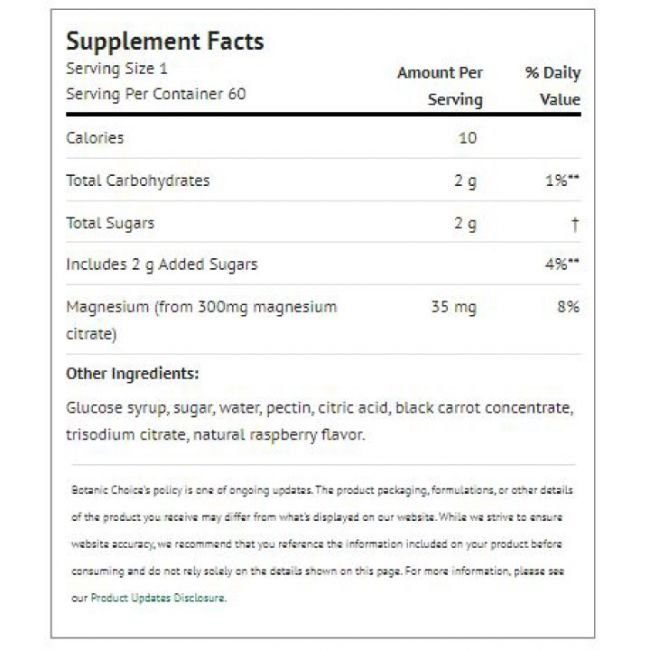Click the dagger symbol in Total Sugars row

coord(575,224)
